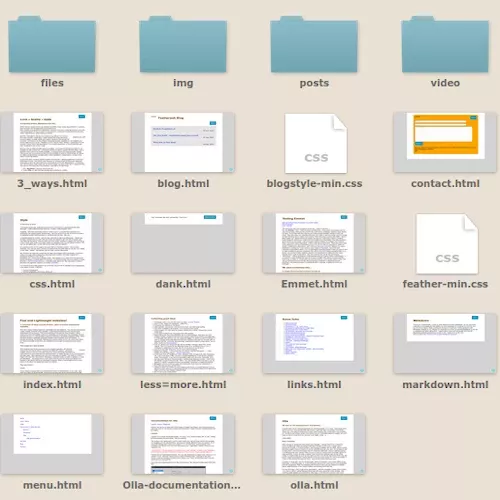Click the 3_ways.html page thumbnail
Screen dimensions: 500x500
pos(52,142)
